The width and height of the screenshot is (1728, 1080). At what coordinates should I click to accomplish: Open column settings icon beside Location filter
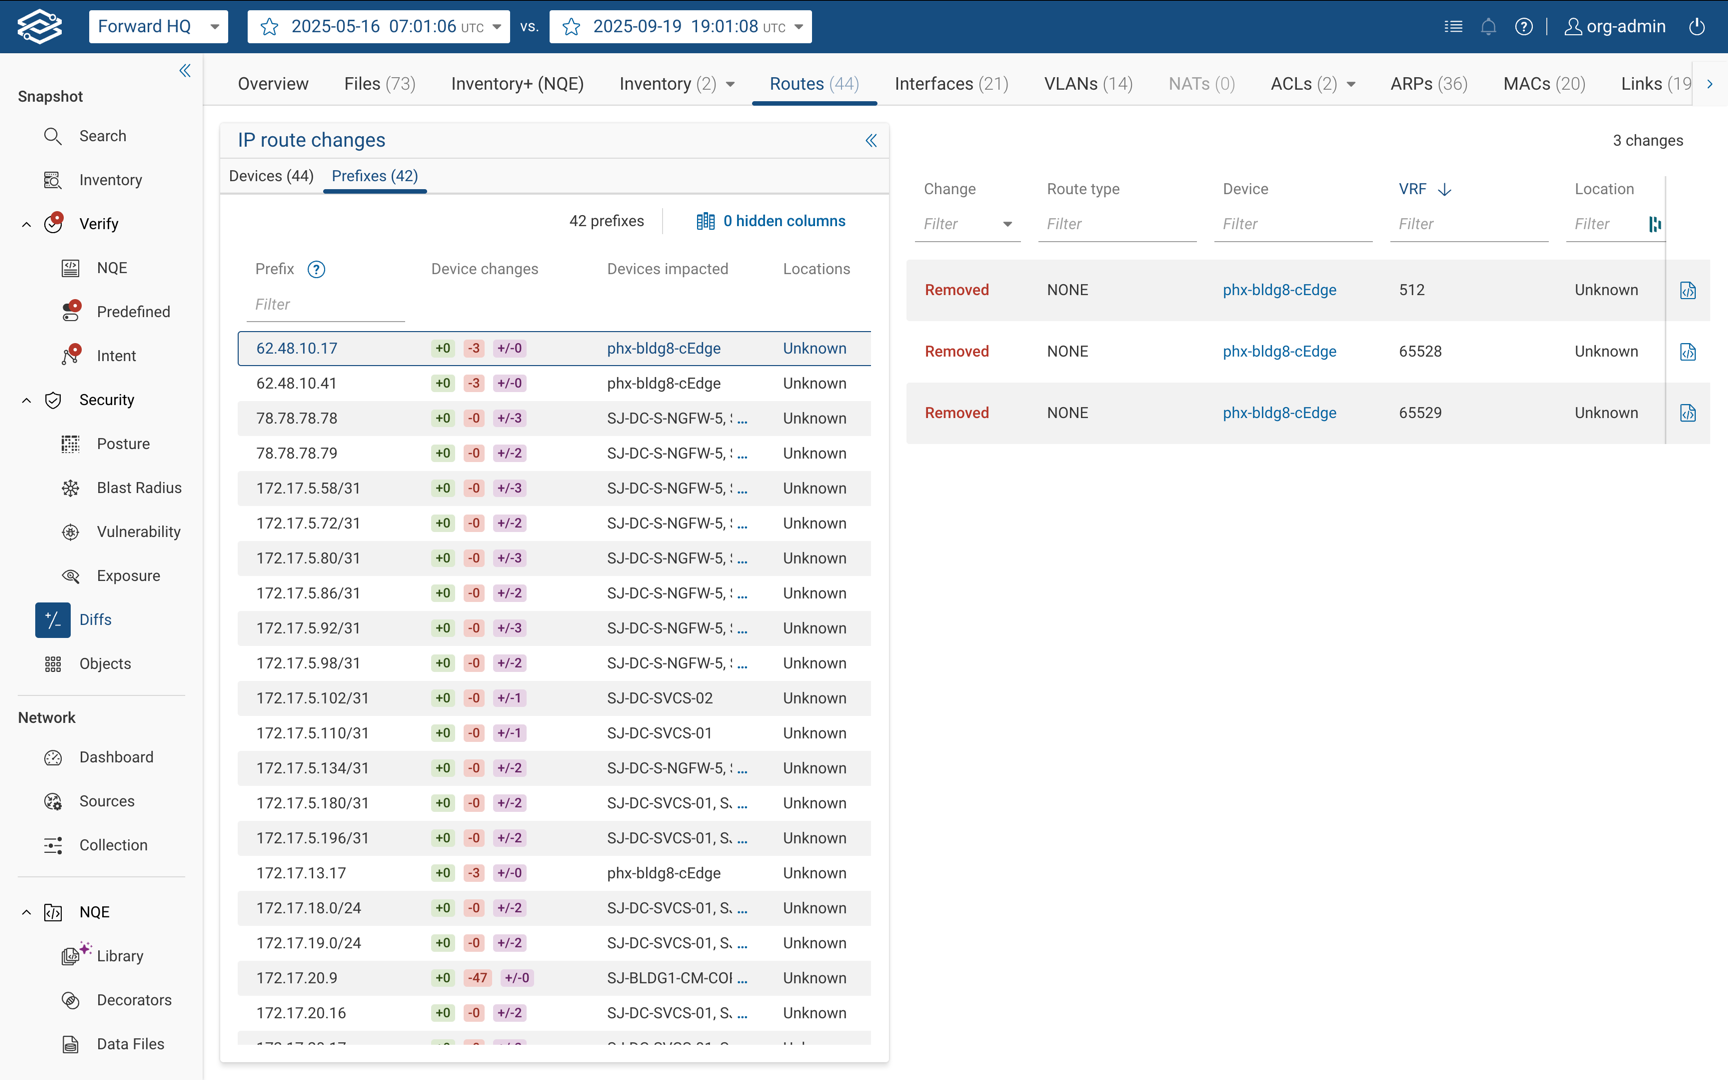pyautogui.click(x=1655, y=224)
